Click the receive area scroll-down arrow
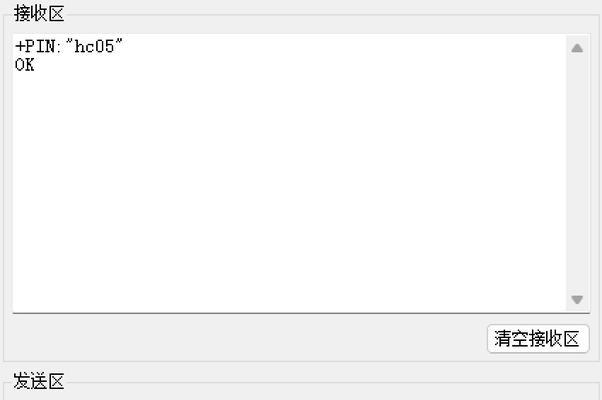The height and width of the screenshot is (400, 602). coord(577,299)
